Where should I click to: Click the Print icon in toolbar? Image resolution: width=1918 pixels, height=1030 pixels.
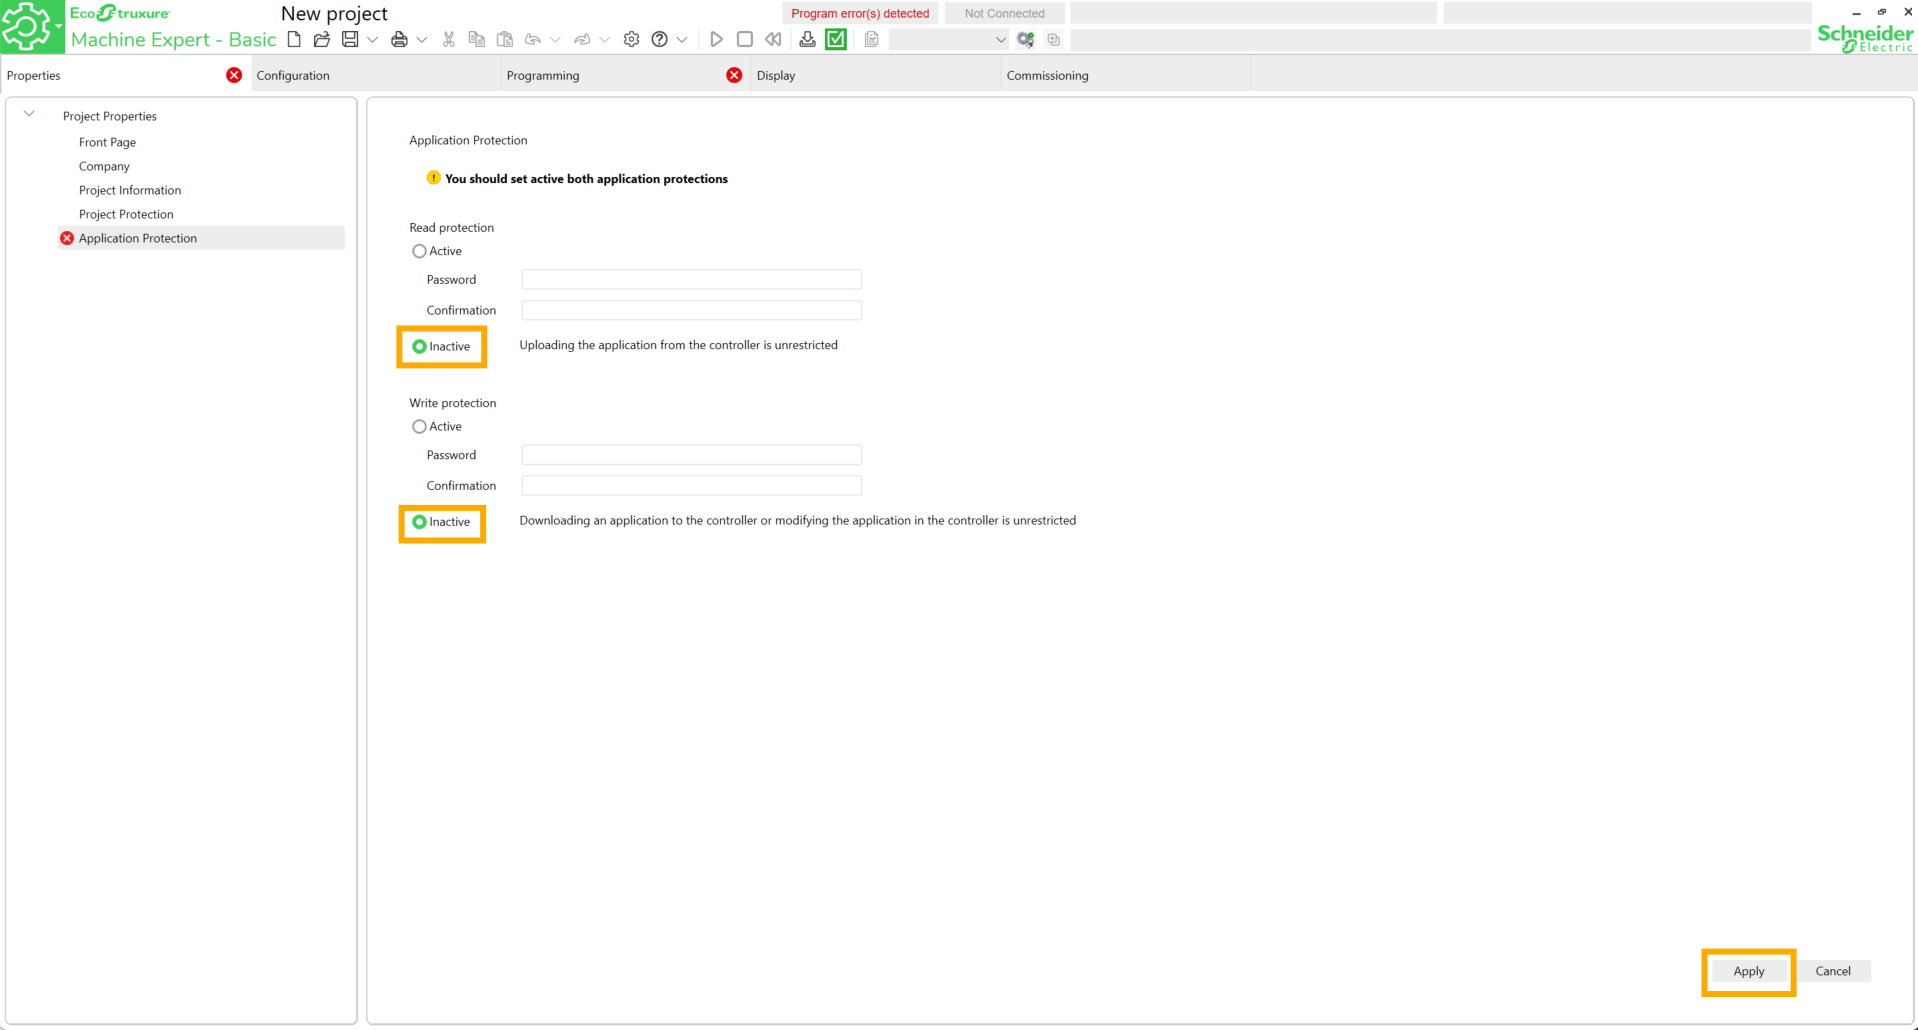399,39
